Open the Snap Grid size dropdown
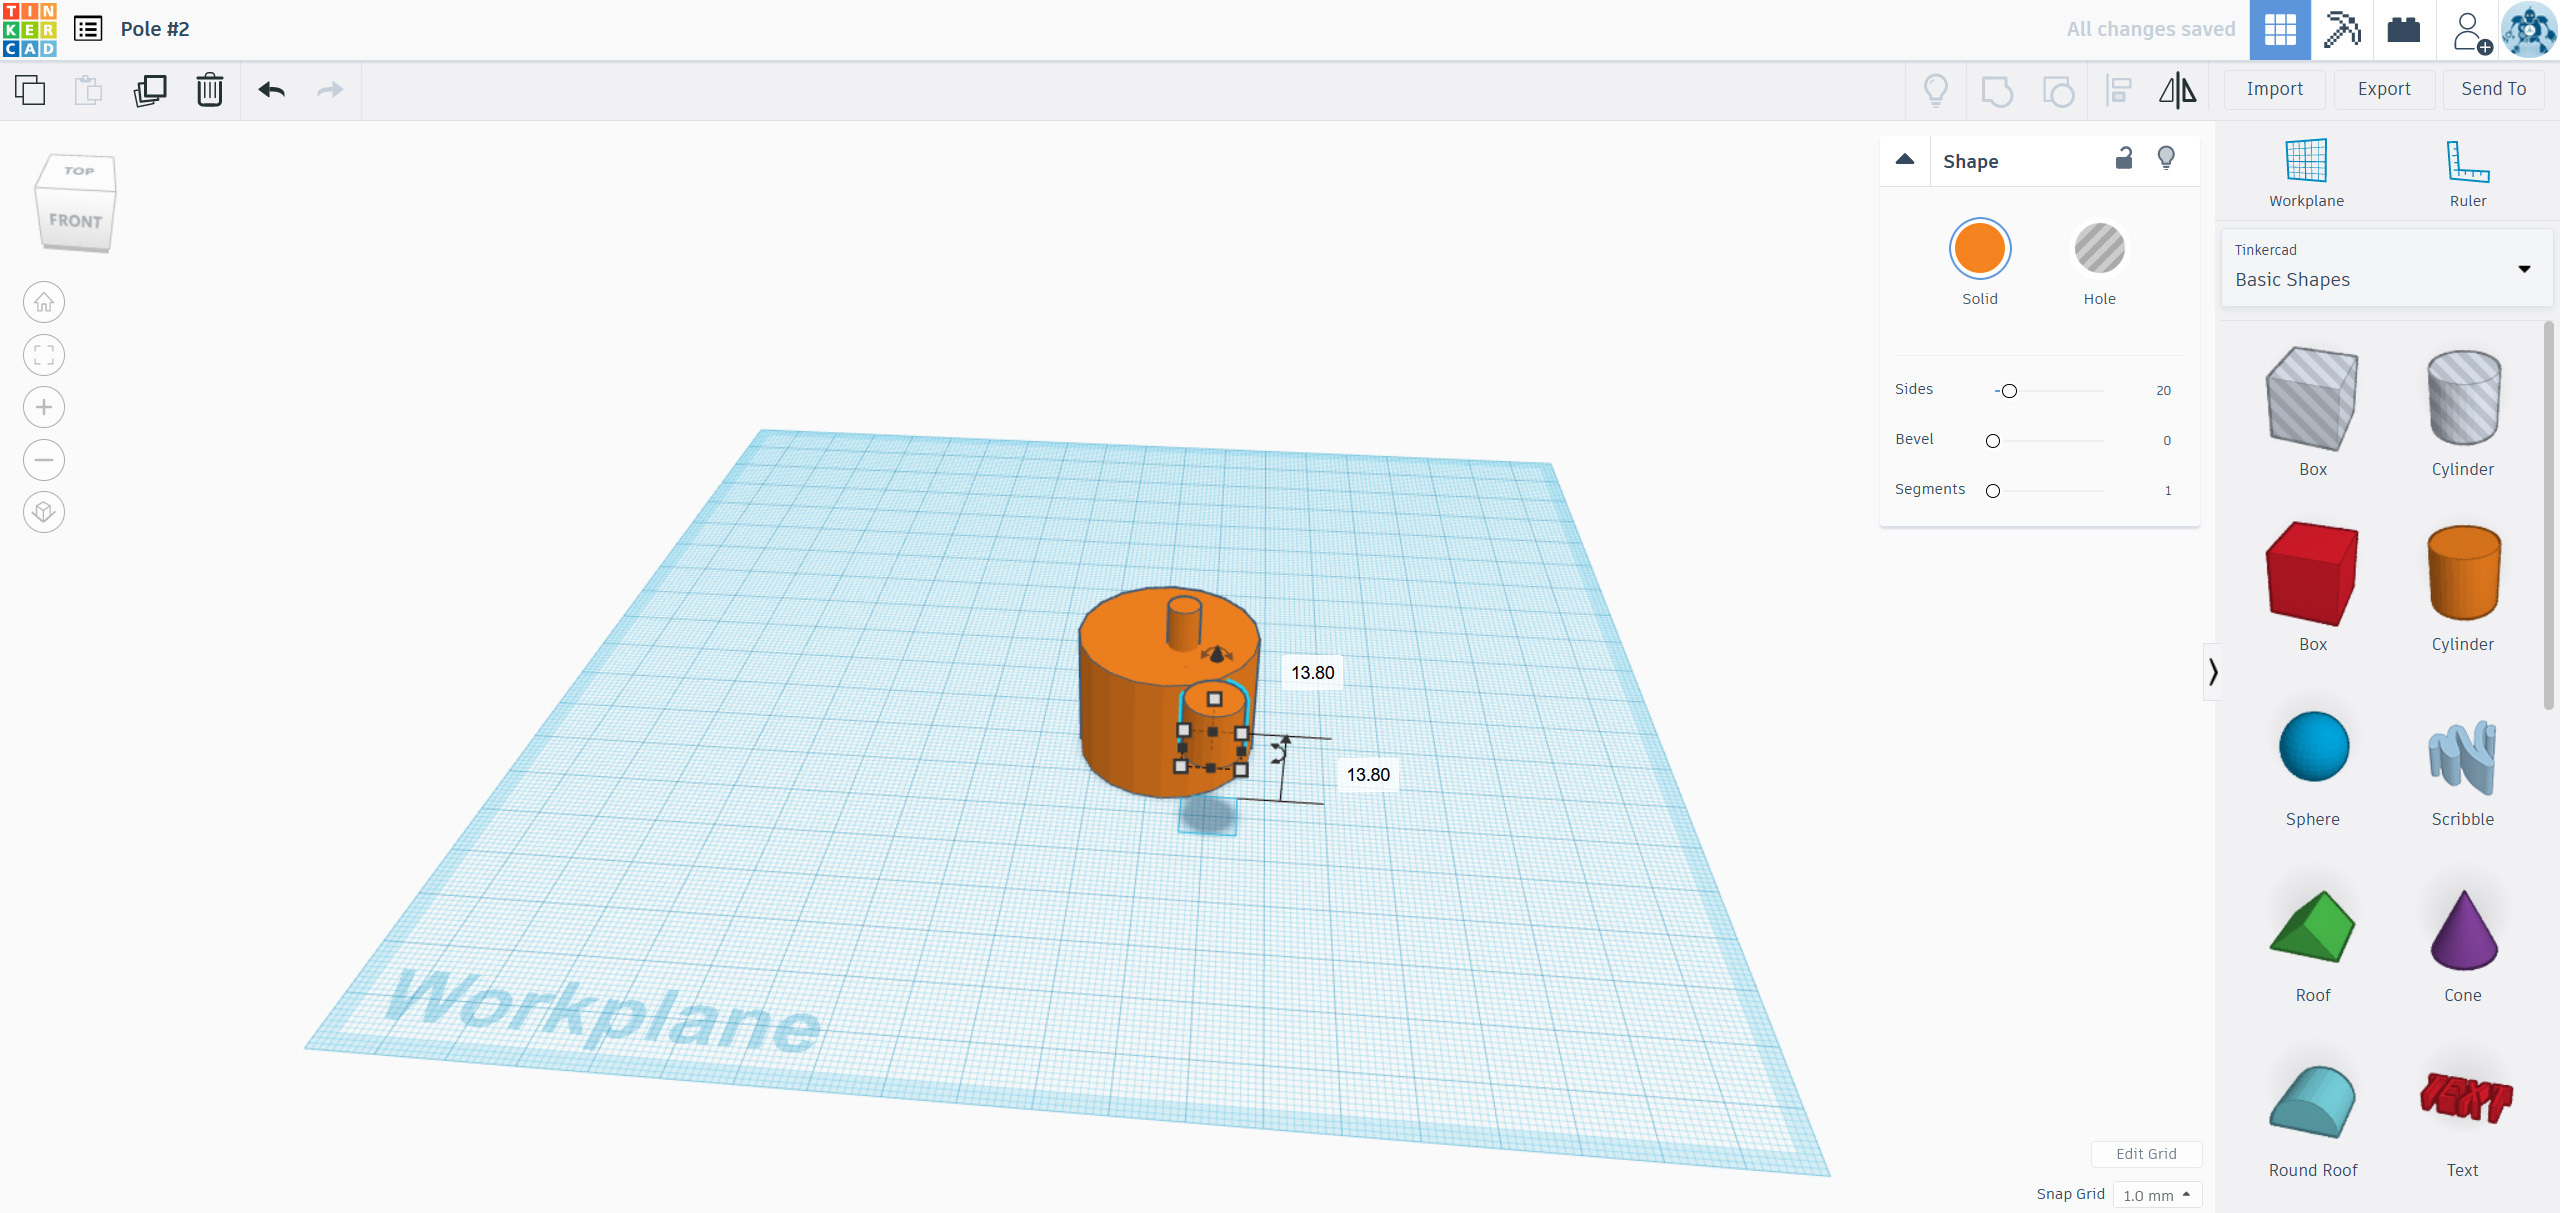This screenshot has height=1213, width=2561. point(2156,1195)
